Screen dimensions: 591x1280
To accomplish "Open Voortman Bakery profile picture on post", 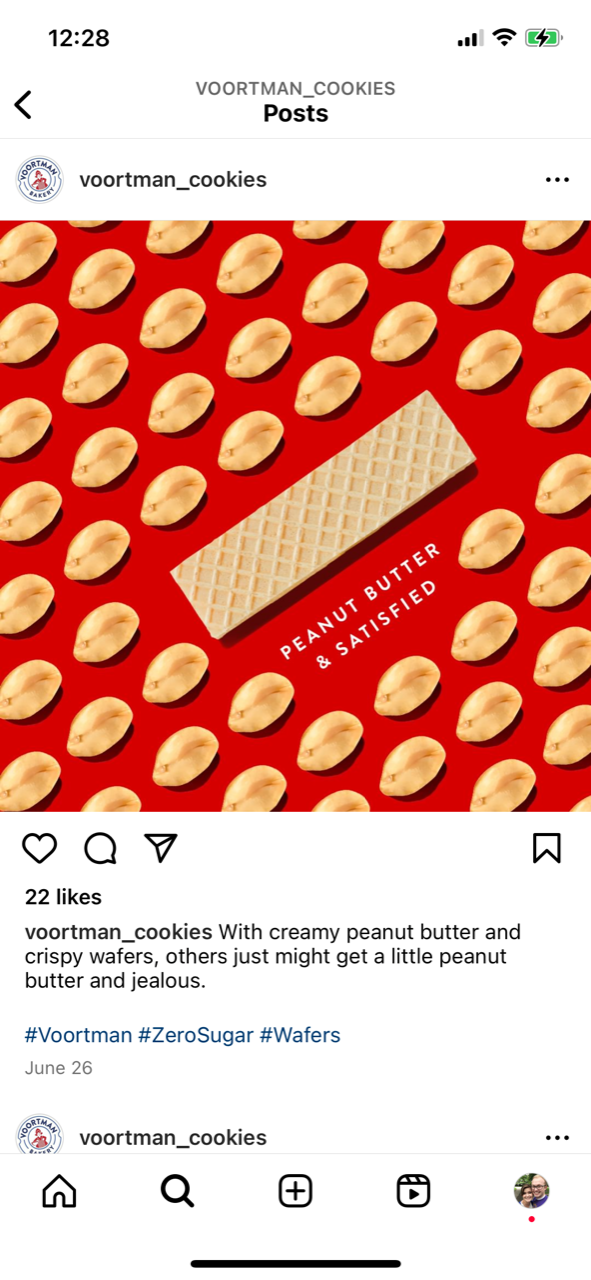I will point(40,180).
